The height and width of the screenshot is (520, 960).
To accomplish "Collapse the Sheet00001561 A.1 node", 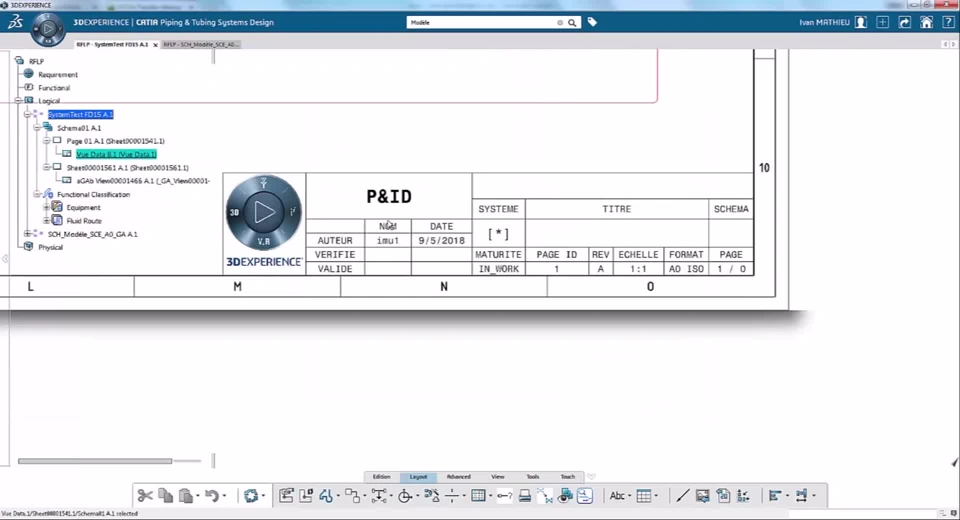I will point(47,167).
